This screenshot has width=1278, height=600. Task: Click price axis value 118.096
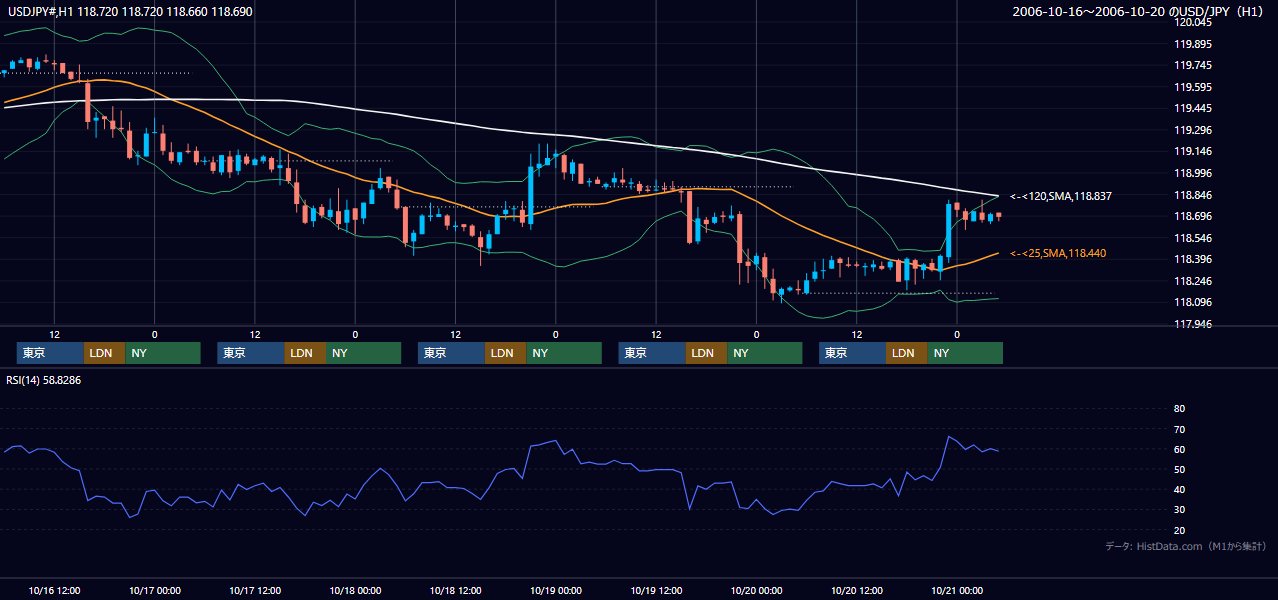point(1194,302)
